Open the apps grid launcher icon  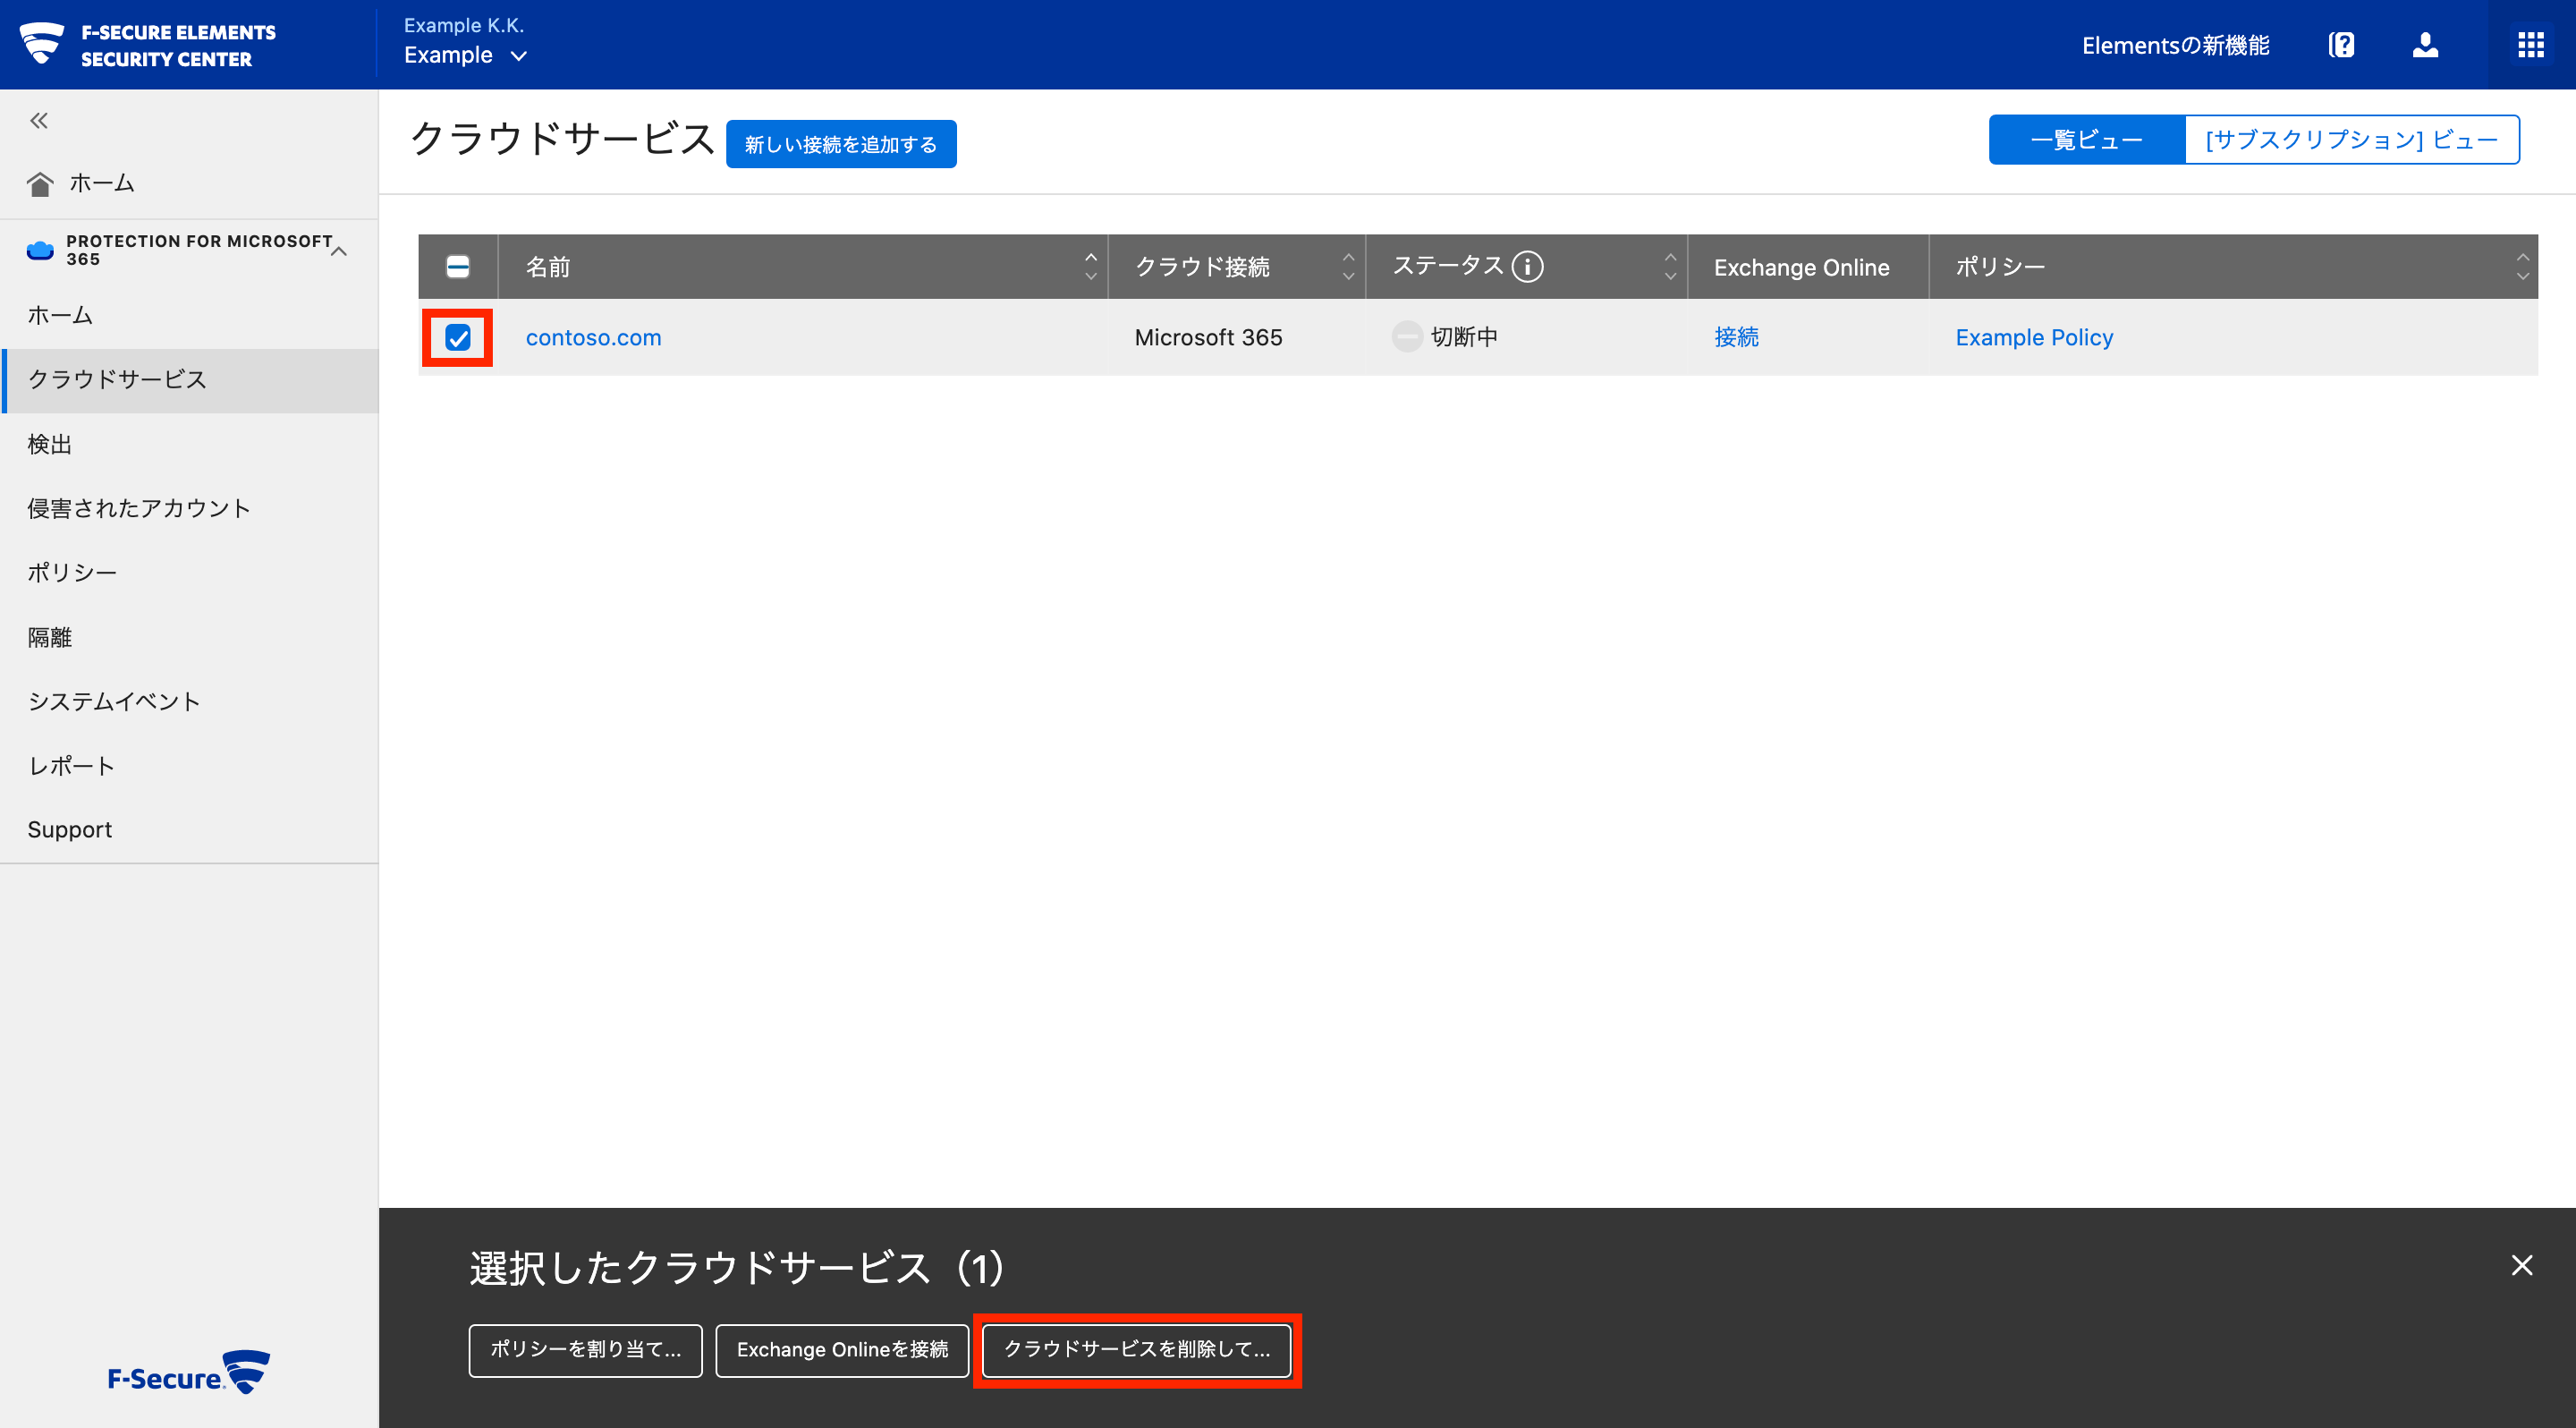click(x=2530, y=45)
